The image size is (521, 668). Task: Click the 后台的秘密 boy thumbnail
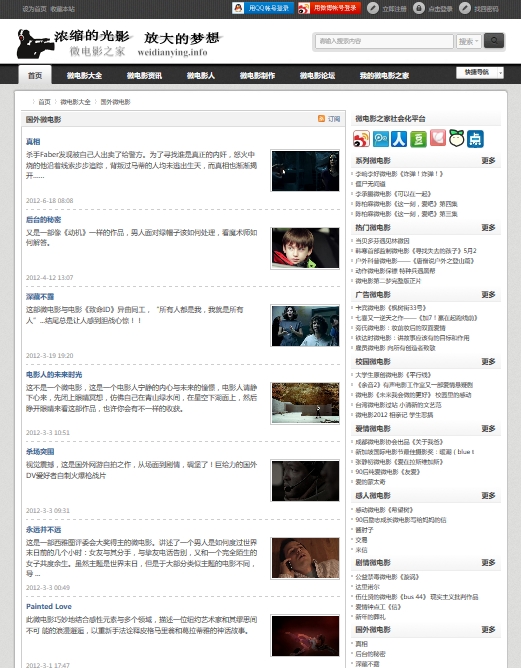305,248
